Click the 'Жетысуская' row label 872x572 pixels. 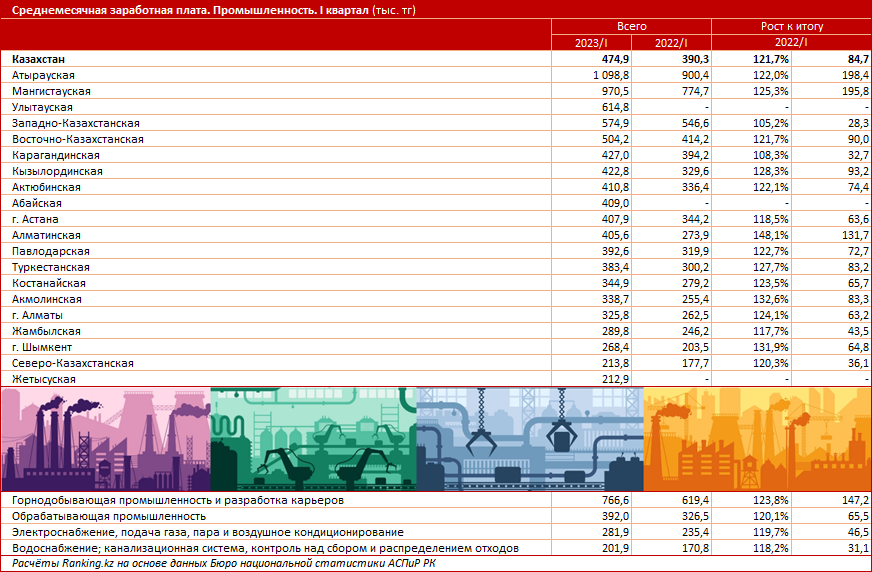[43, 380]
